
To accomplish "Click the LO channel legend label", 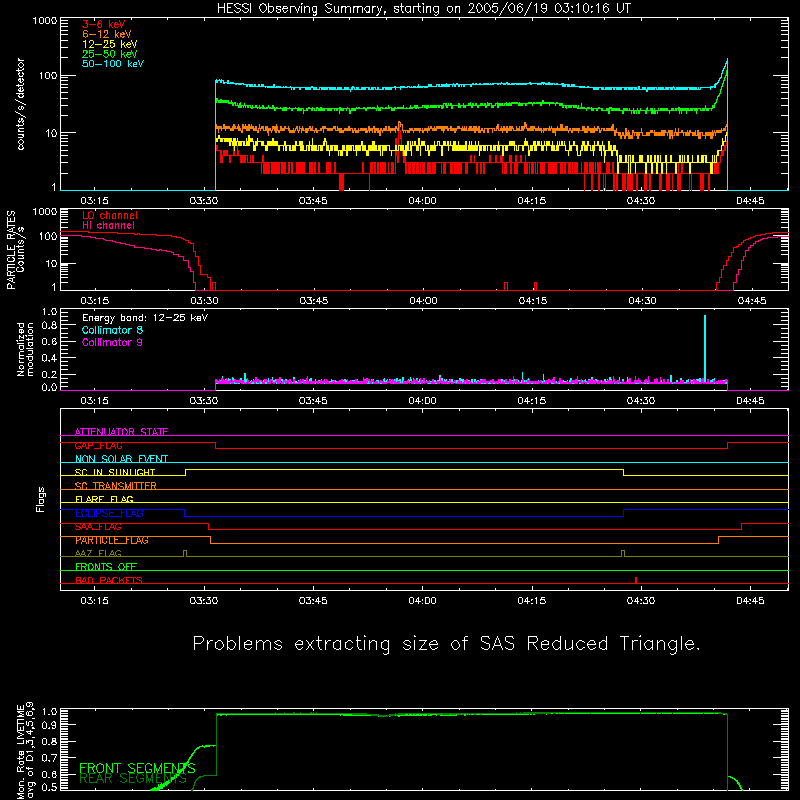I will (x=110, y=215).
